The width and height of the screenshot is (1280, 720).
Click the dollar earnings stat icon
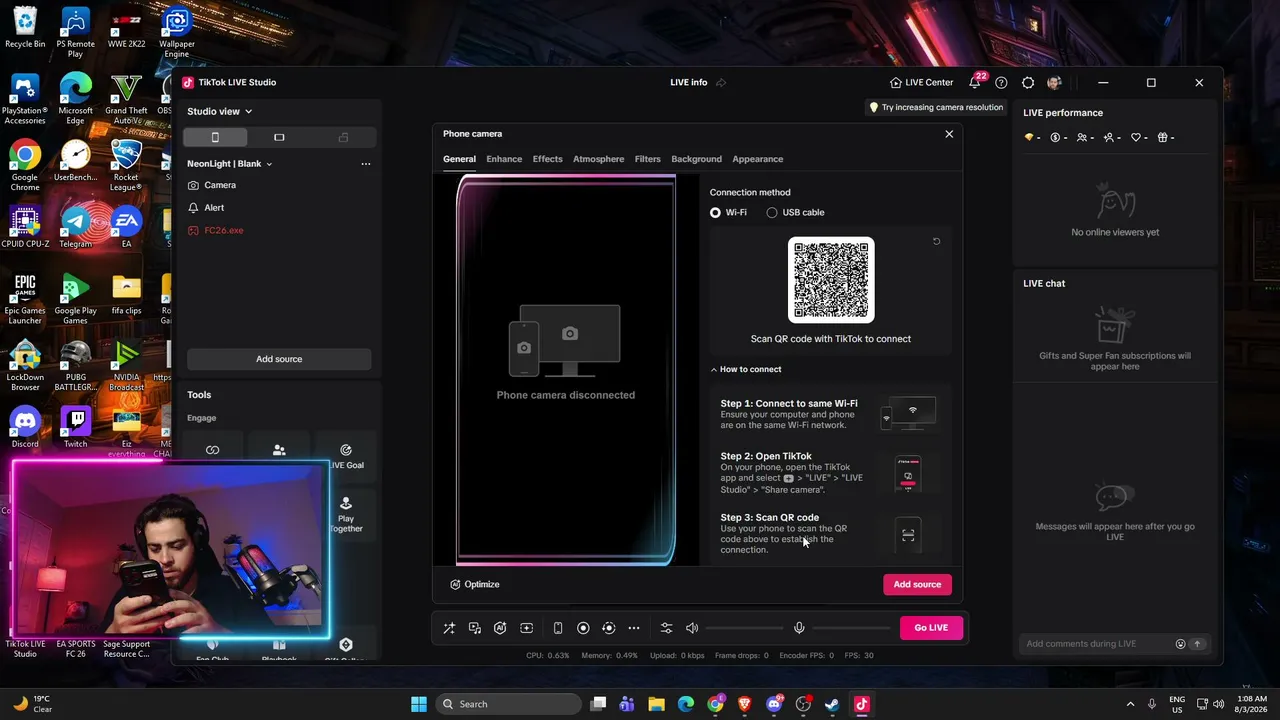(x=1059, y=137)
